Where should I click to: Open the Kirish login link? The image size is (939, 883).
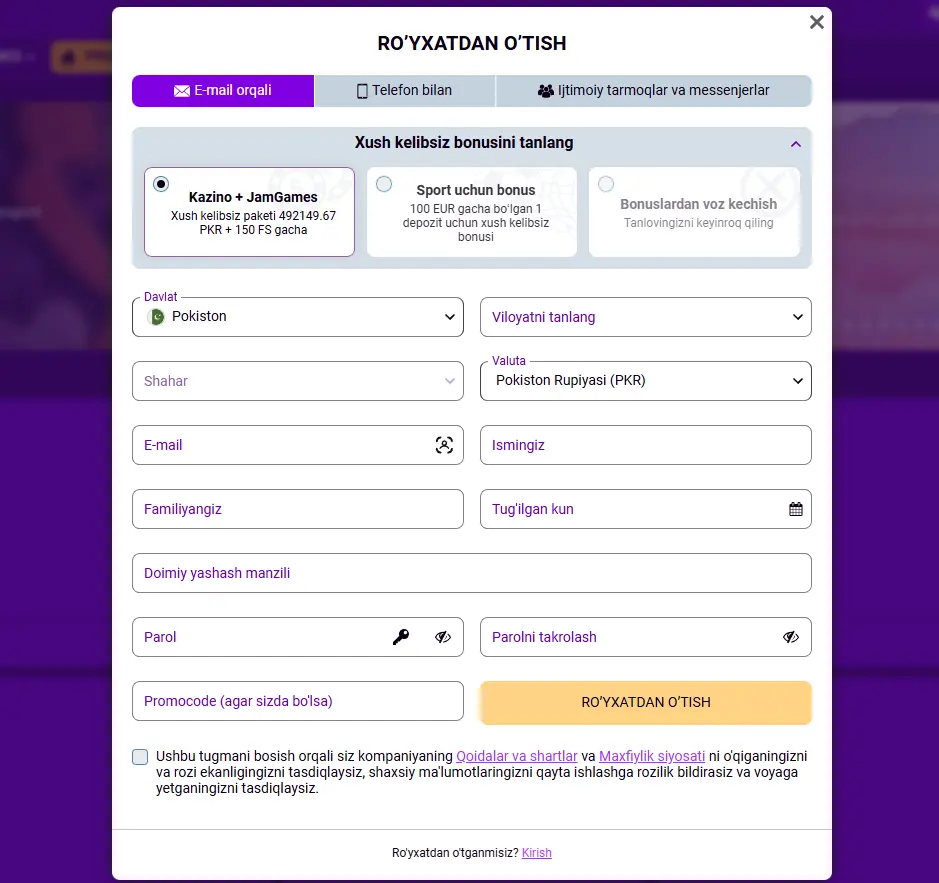(x=536, y=852)
